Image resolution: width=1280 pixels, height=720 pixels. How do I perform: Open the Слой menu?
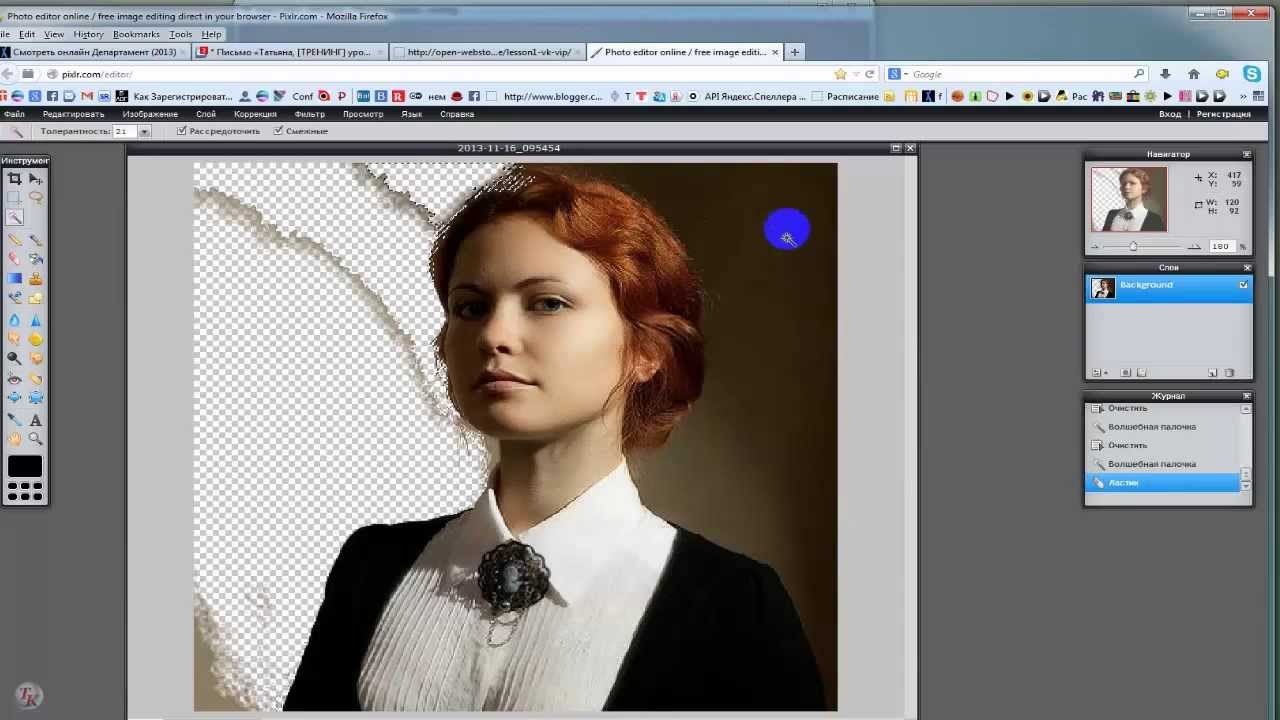tap(206, 114)
